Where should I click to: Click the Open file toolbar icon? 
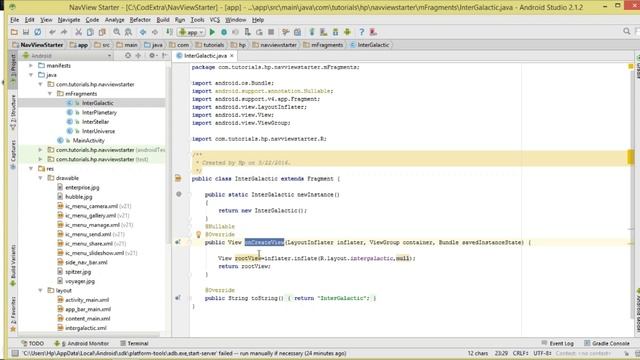[x=14, y=32]
